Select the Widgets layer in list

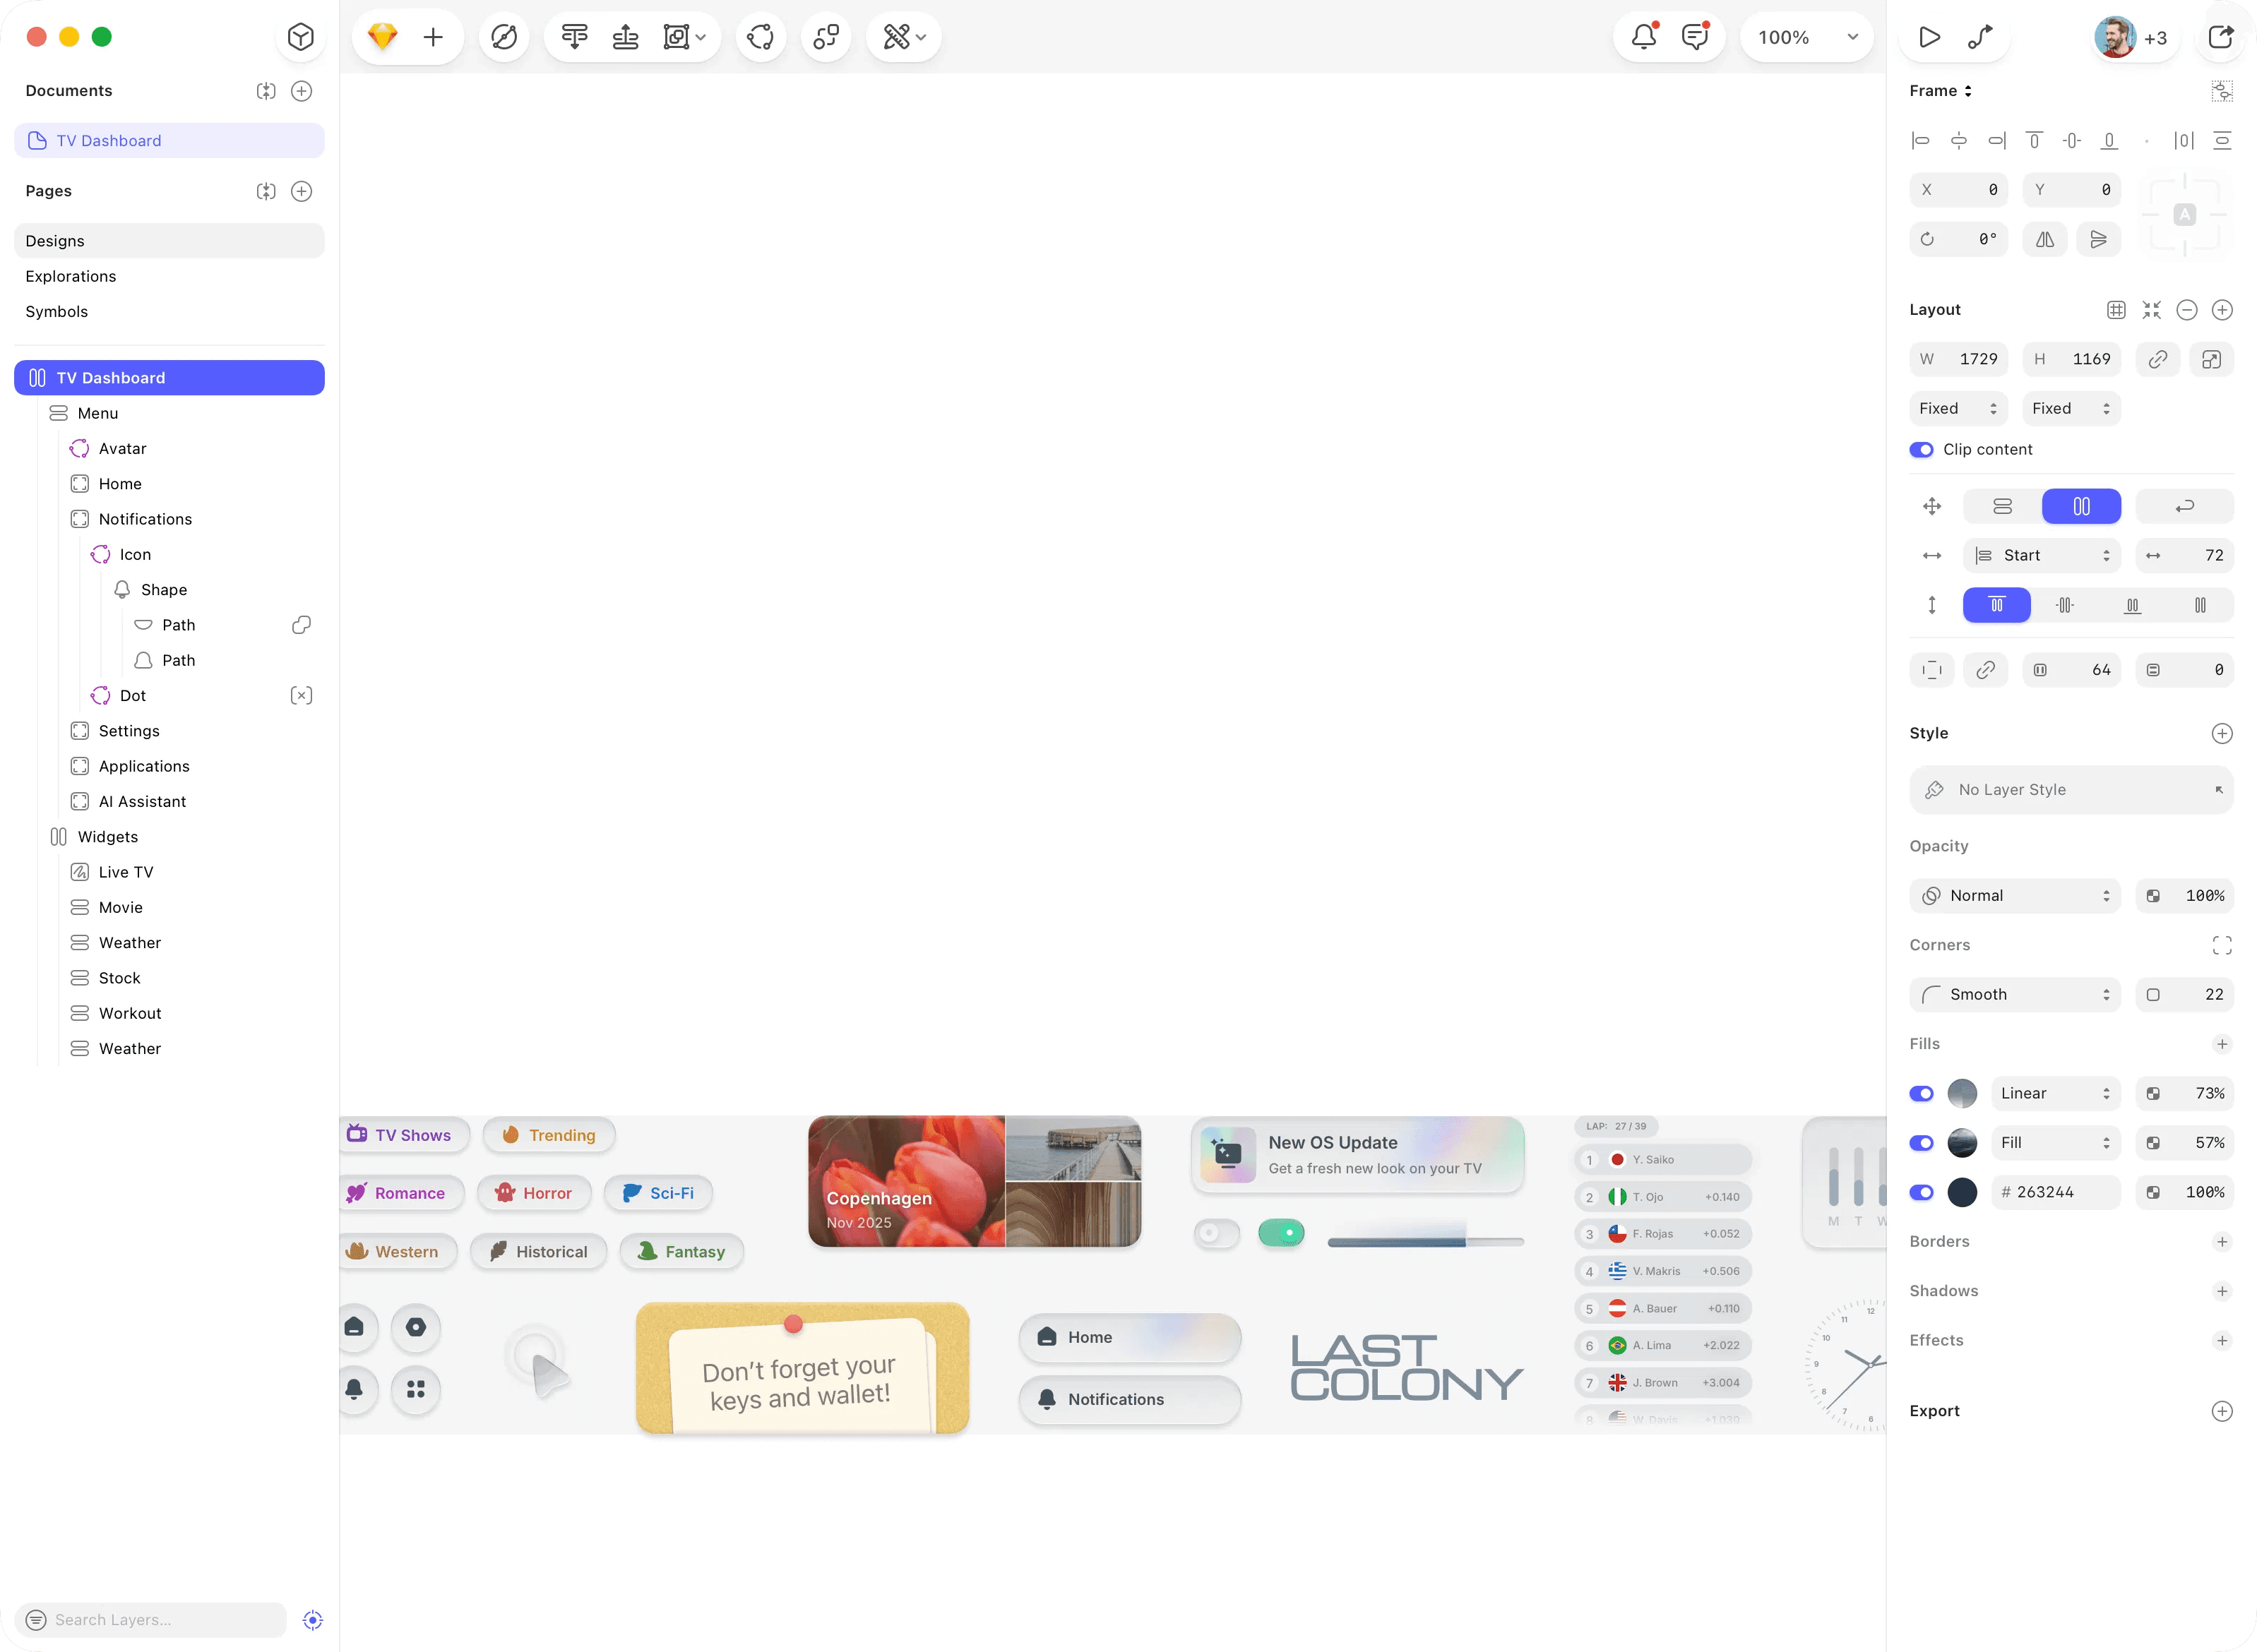108,836
